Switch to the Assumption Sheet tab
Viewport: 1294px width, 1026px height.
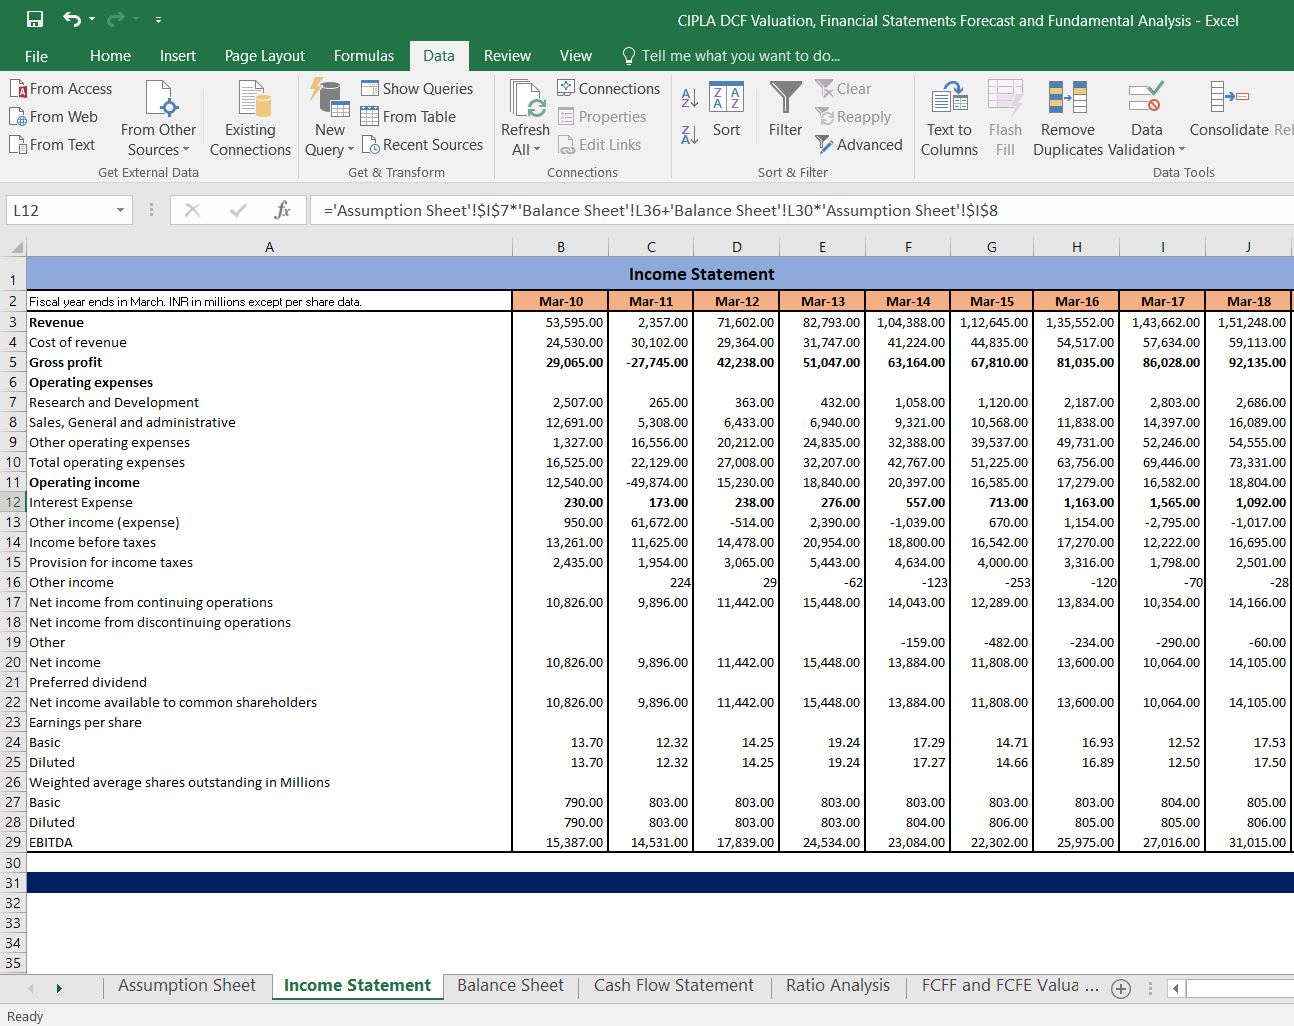187,985
